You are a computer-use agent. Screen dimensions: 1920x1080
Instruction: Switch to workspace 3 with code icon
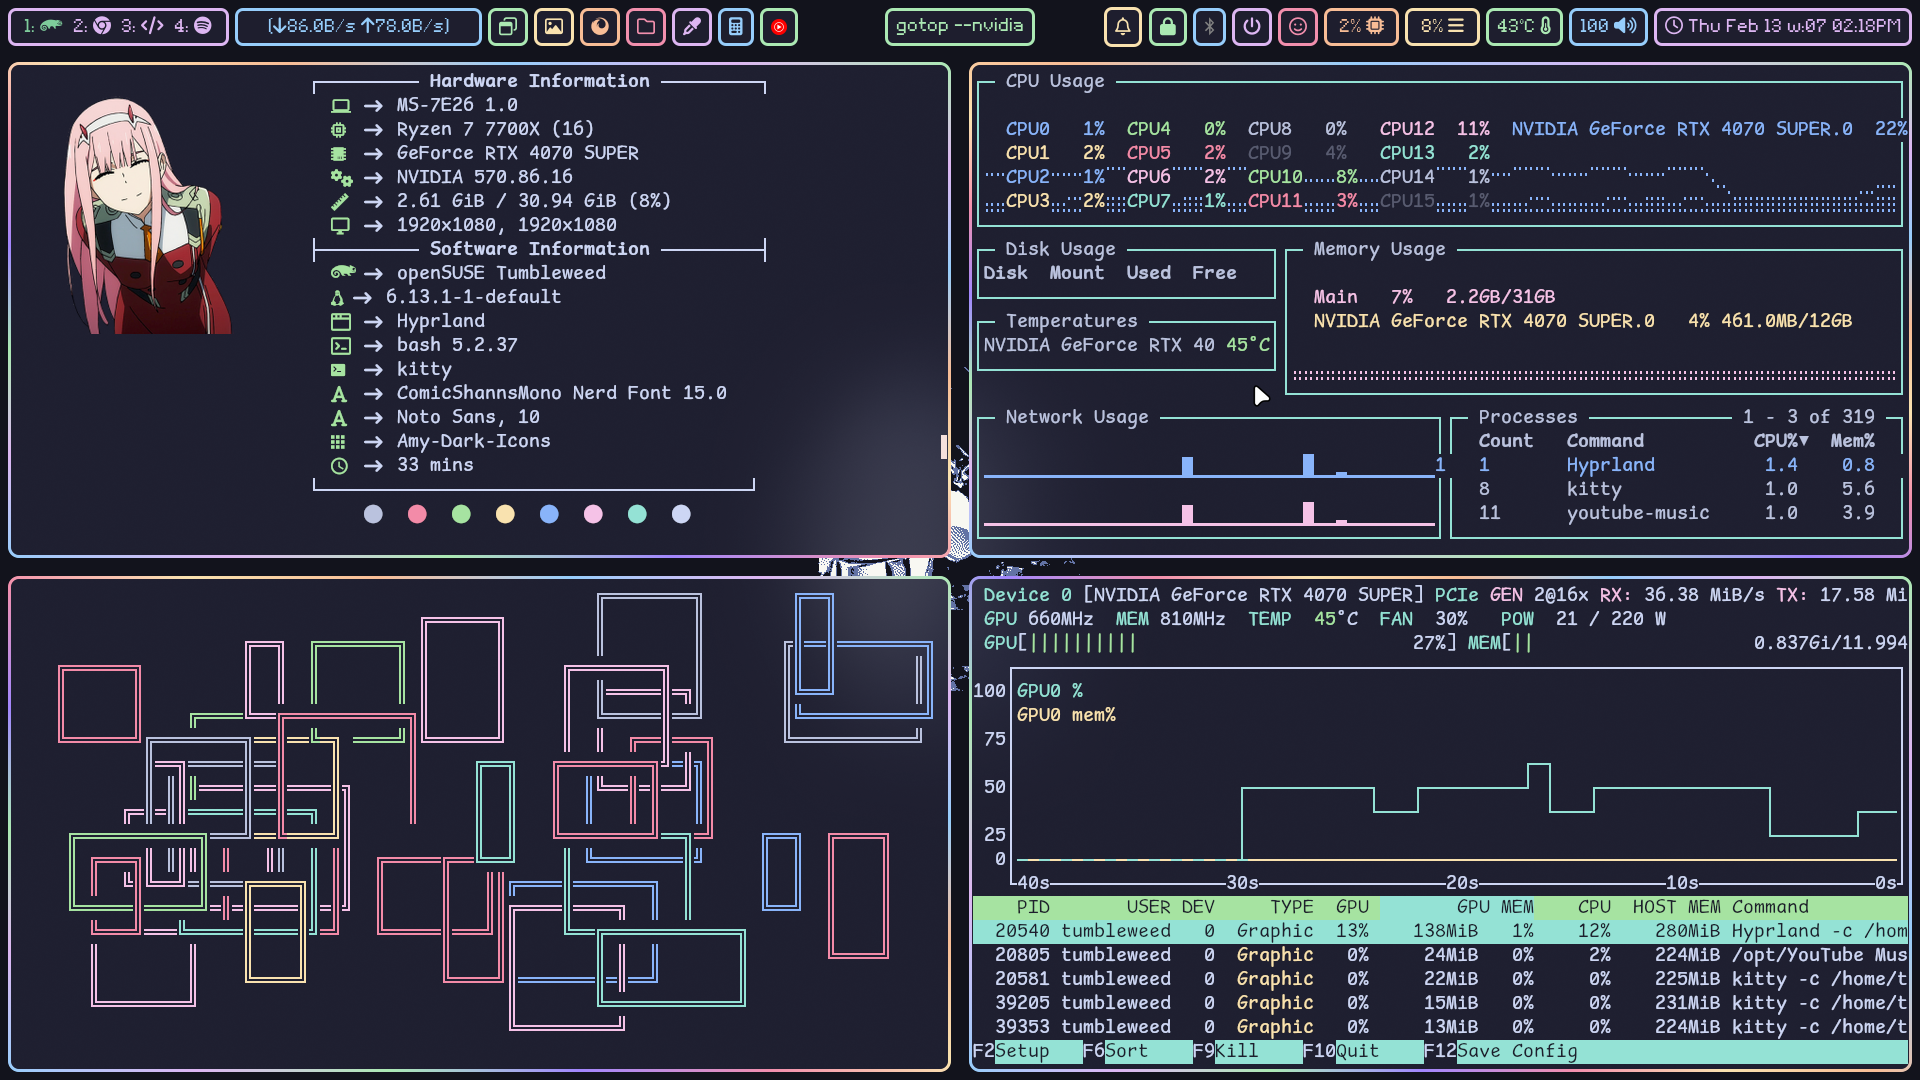[x=142, y=26]
